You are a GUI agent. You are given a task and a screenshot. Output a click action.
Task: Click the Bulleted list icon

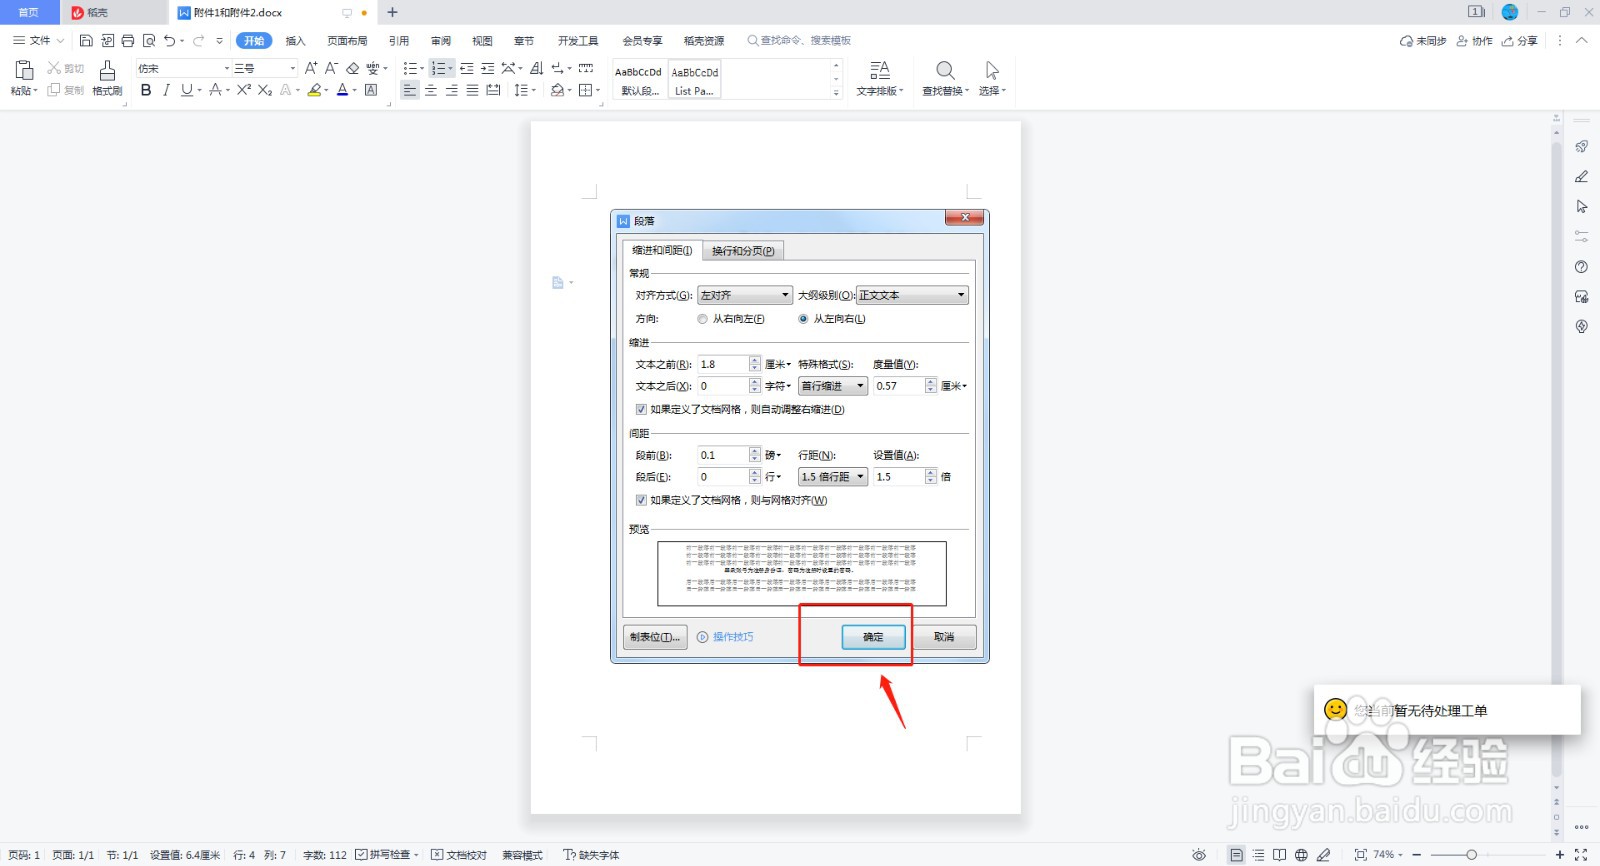tap(409, 68)
